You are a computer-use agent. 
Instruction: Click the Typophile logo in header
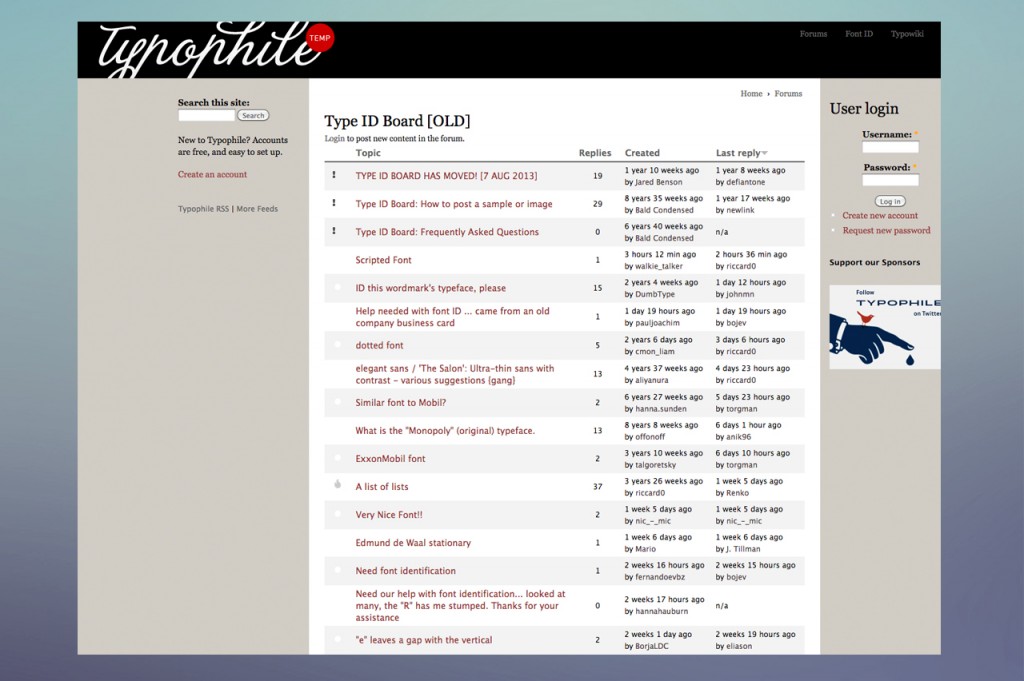(208, 49)
